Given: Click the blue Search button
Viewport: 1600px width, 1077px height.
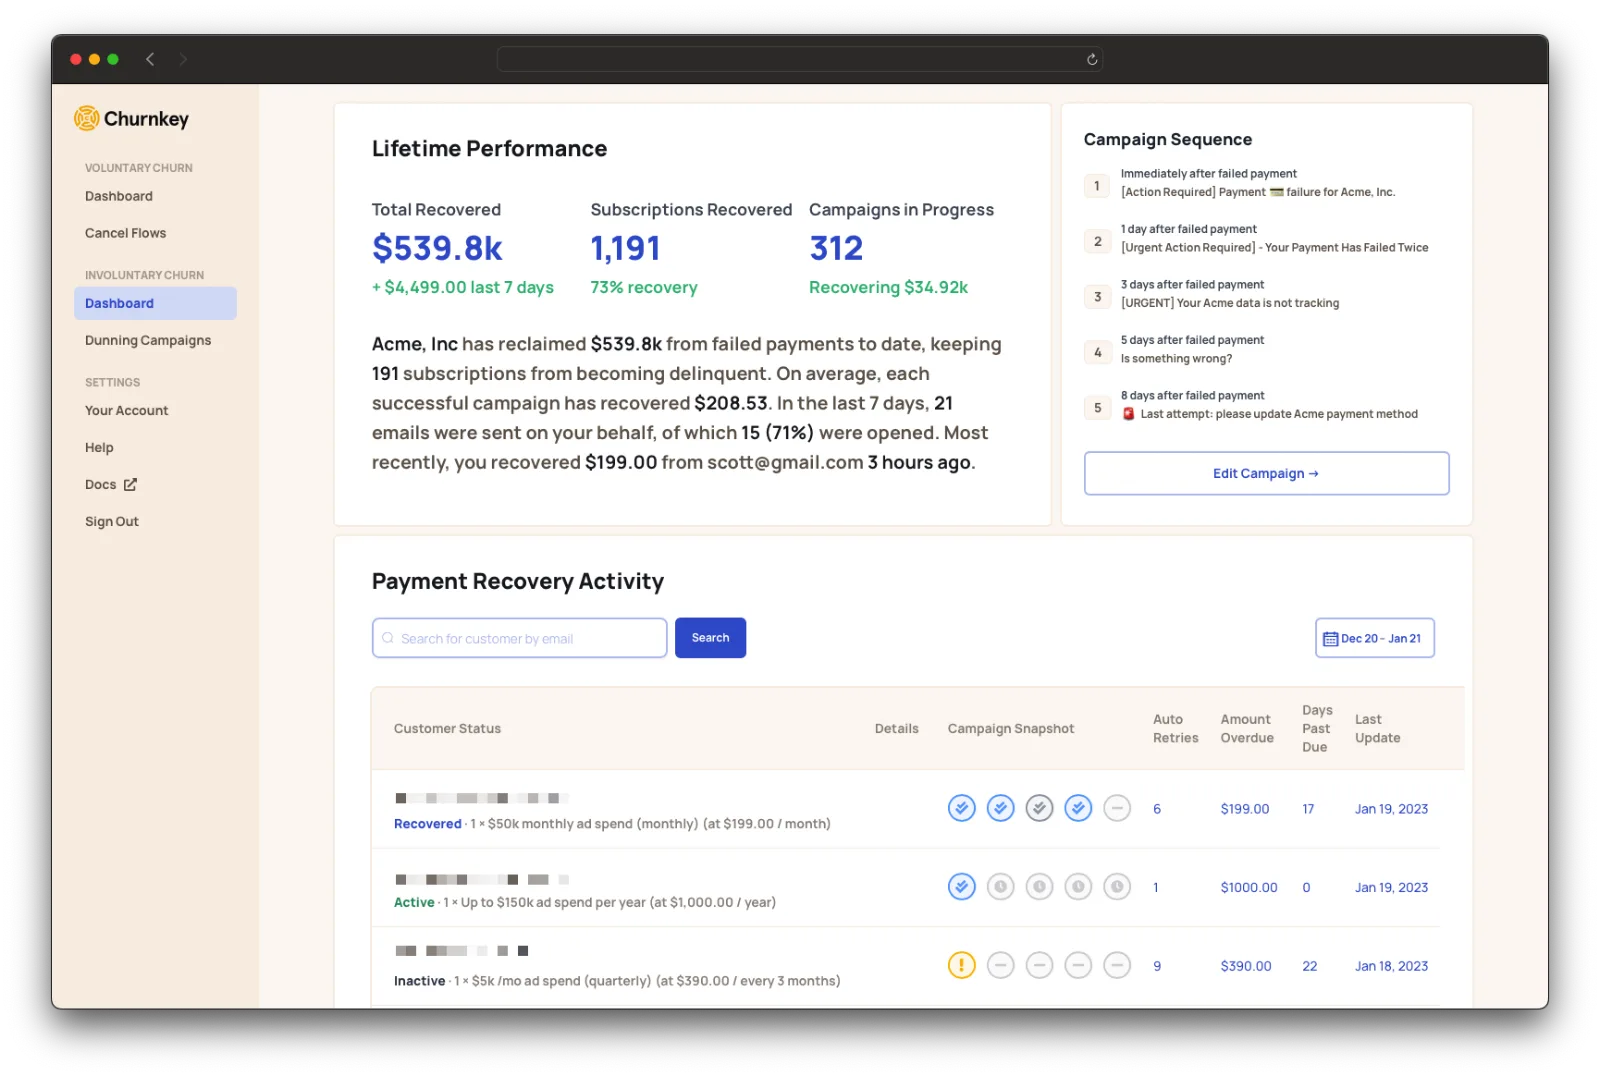Looking at the screenshot, I should [710, 638].
